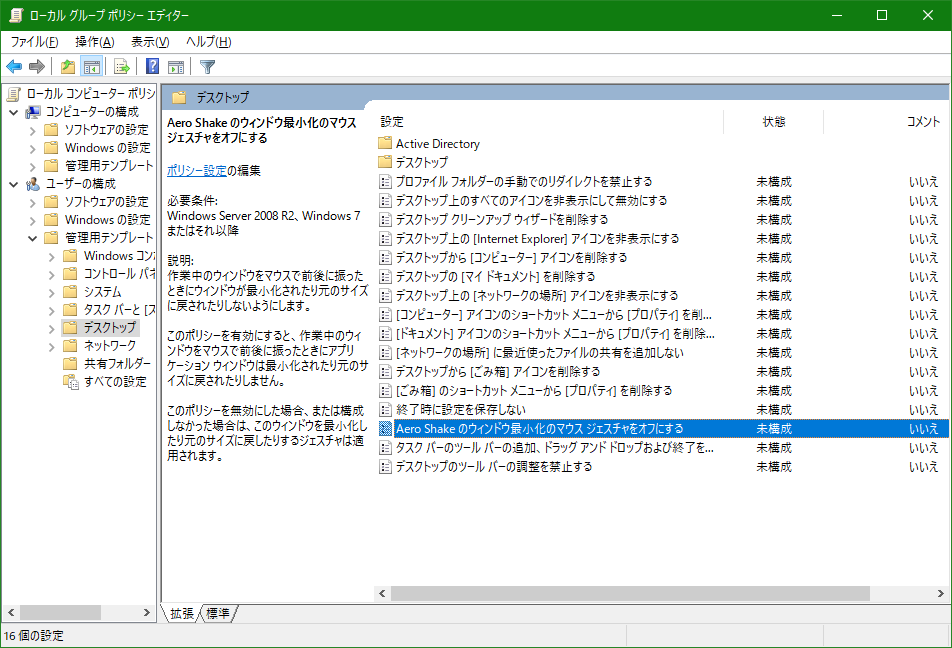Click the folder icon in the デスクトップ header

tap(178, 97)
